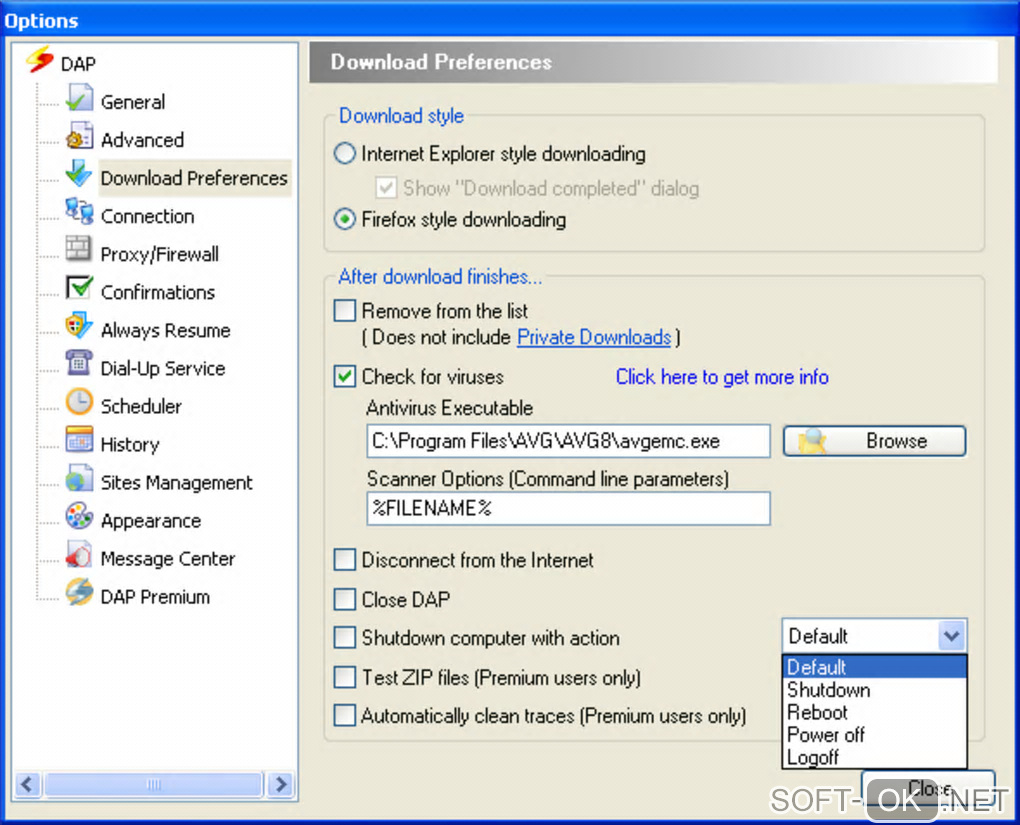1020x825 pixels.
Task: Open the Connection settings page
Action: [148, 216]
